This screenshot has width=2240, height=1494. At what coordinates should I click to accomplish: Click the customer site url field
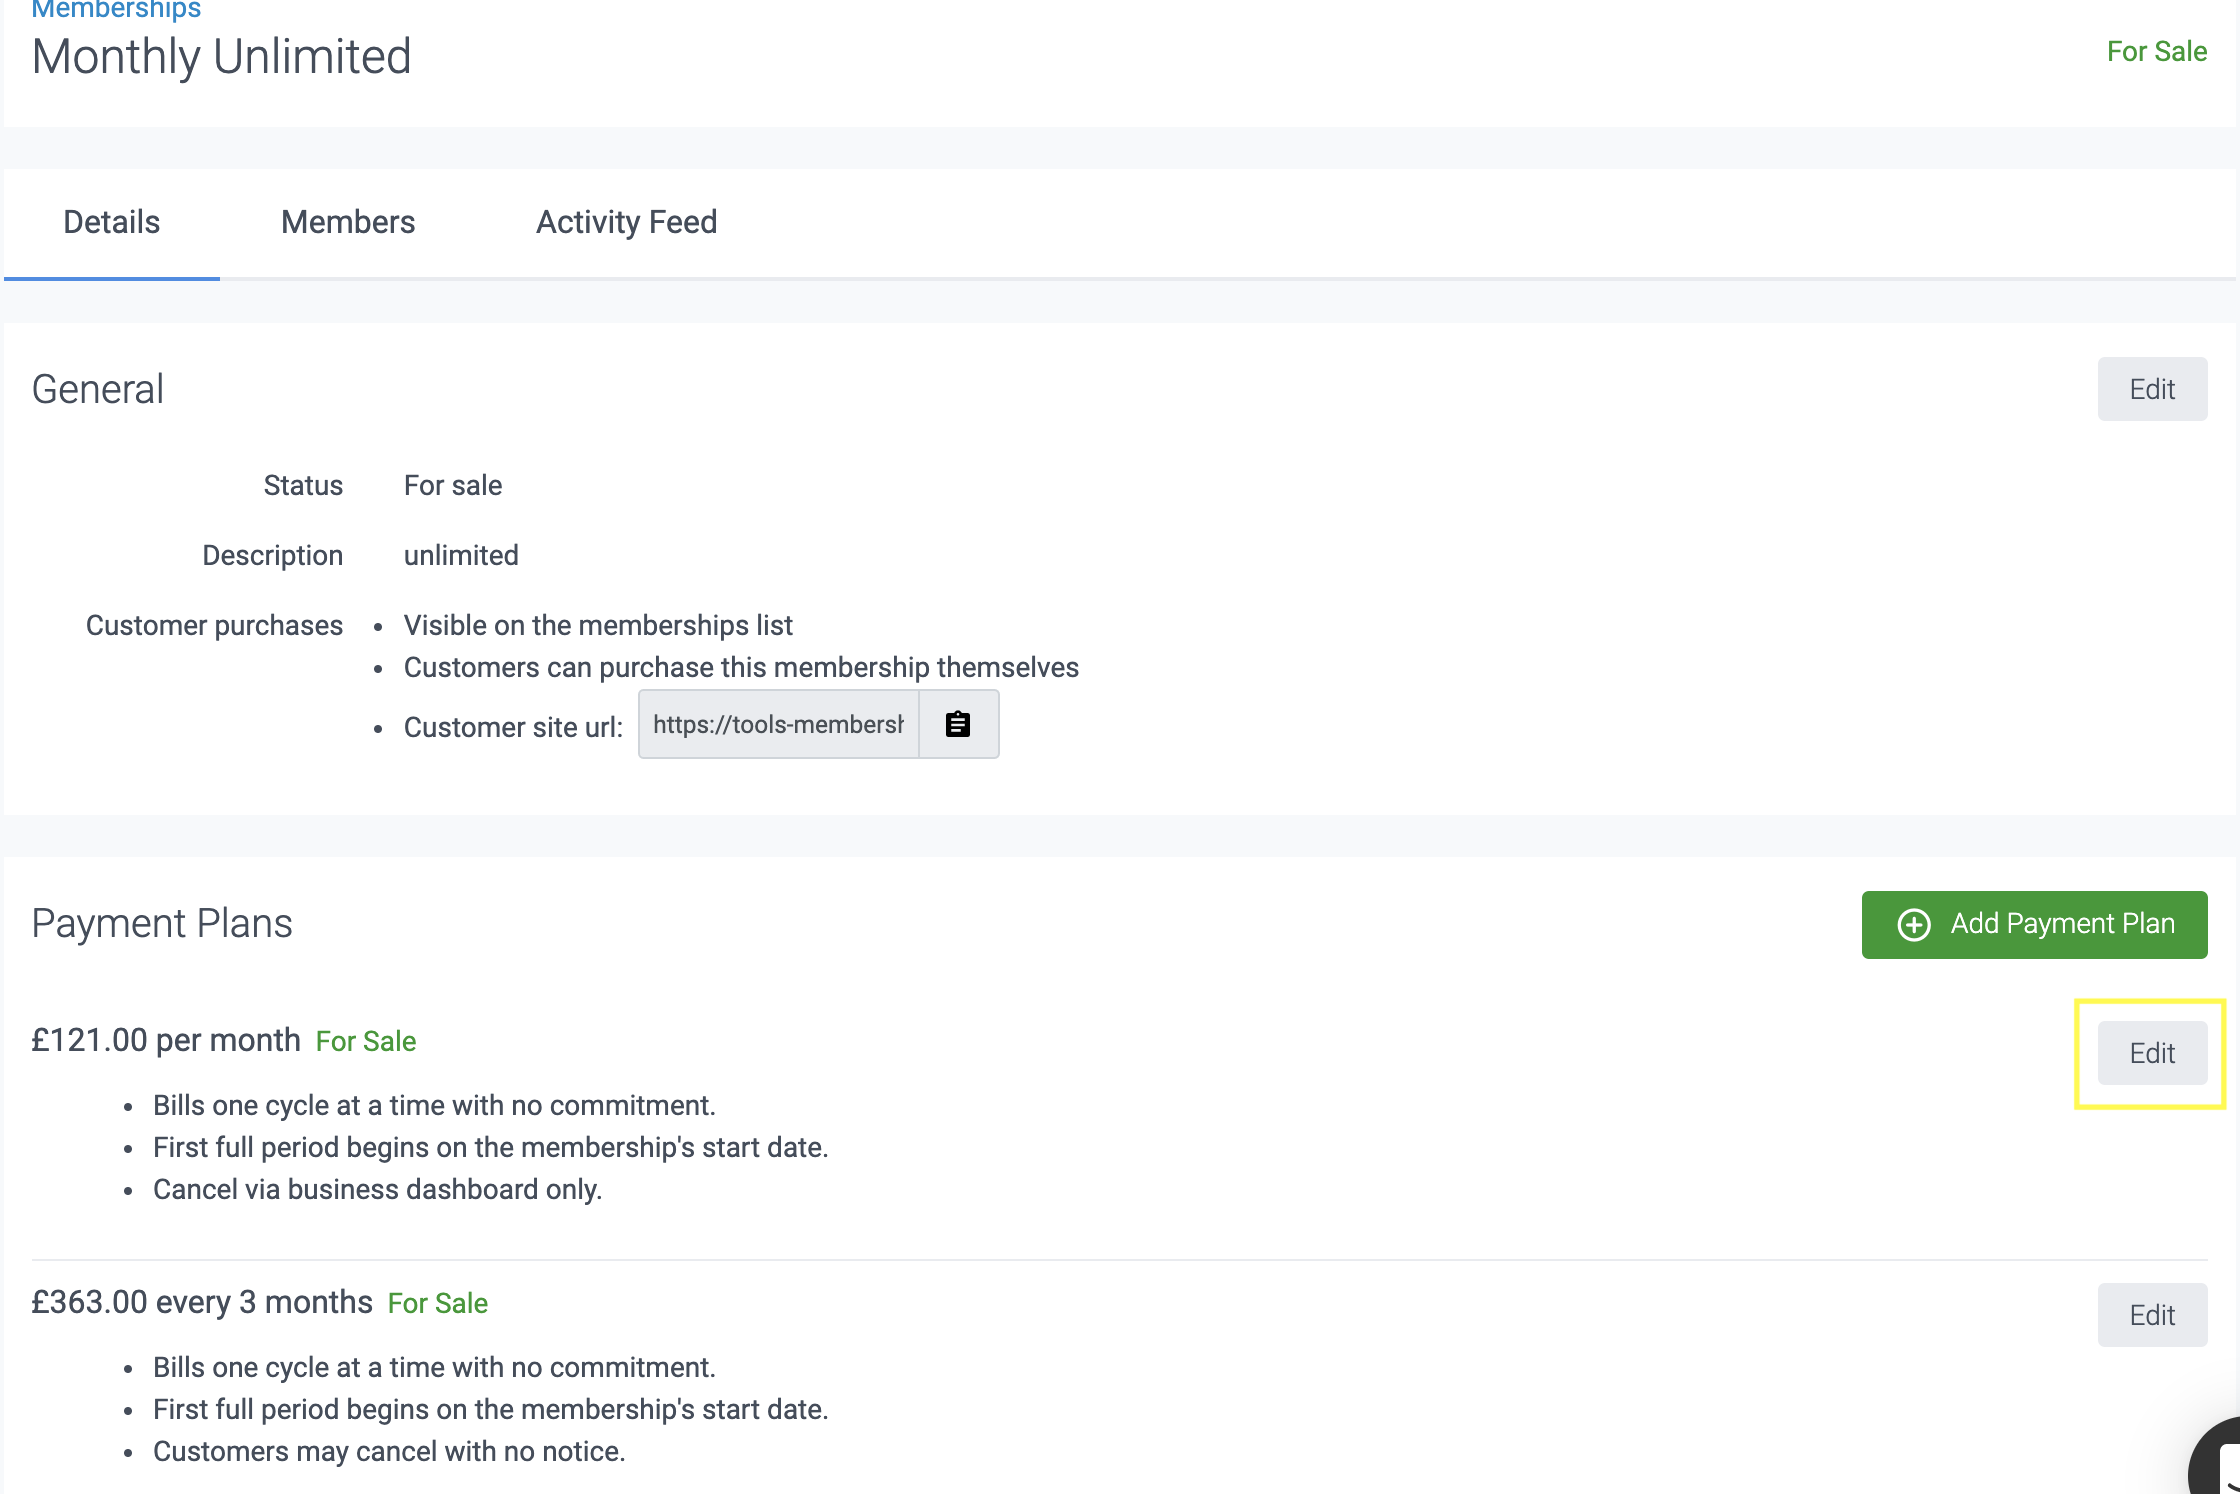pyautogui.click(x=778, y=724)
